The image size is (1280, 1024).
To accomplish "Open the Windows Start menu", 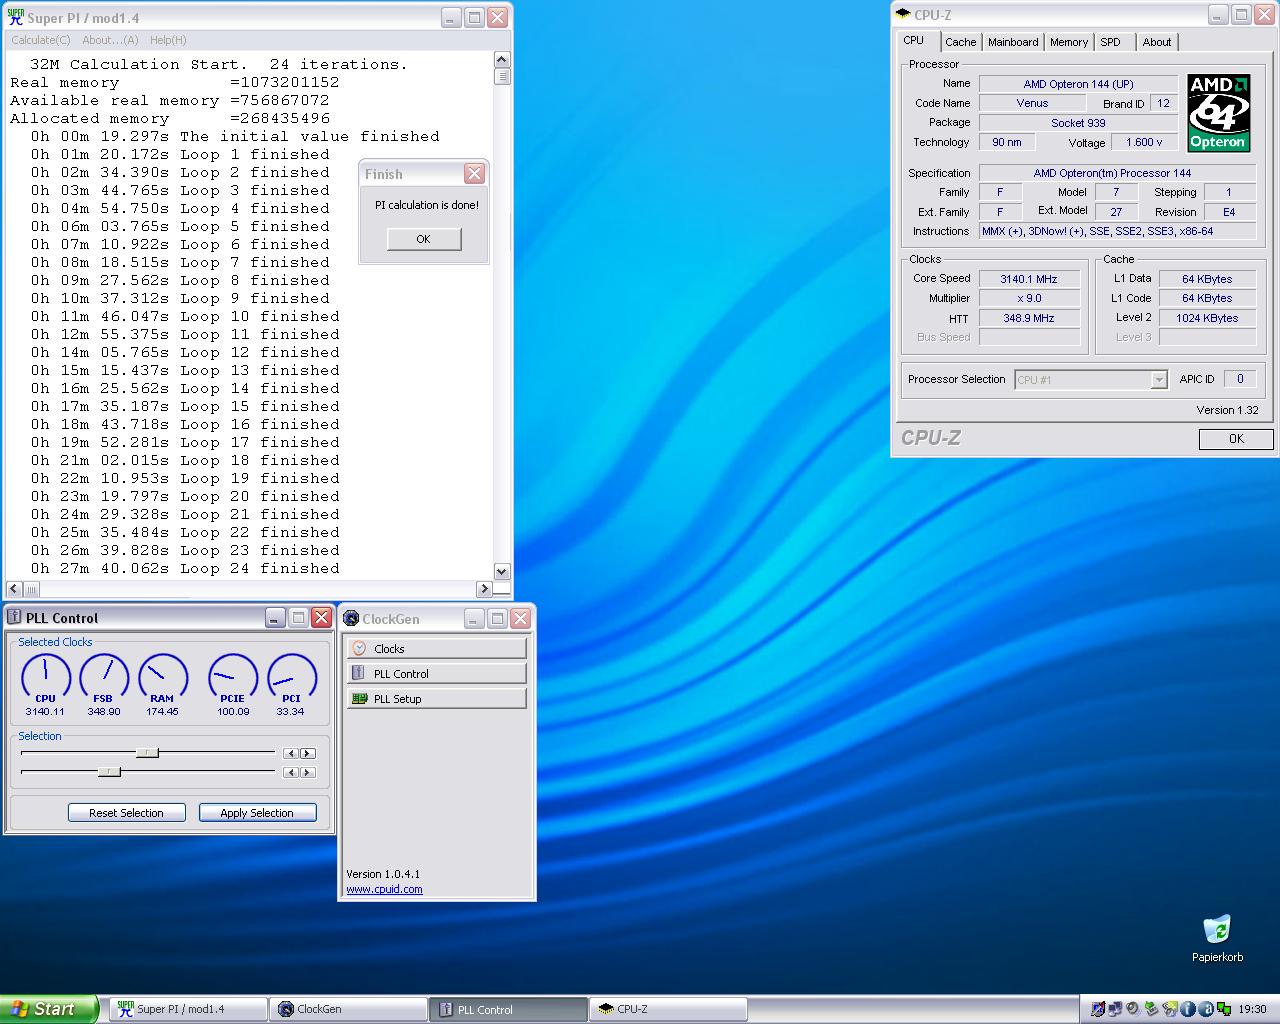I will [49, 1009].
